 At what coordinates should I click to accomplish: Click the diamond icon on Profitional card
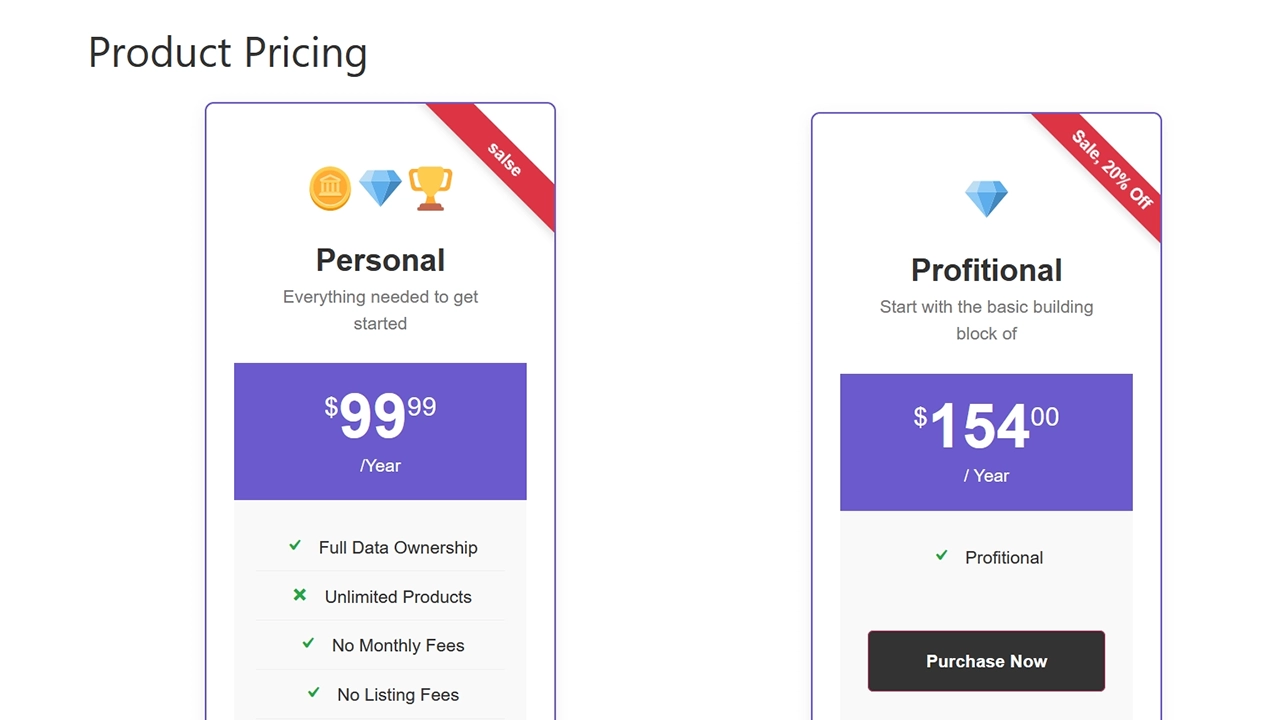point(986,198)
